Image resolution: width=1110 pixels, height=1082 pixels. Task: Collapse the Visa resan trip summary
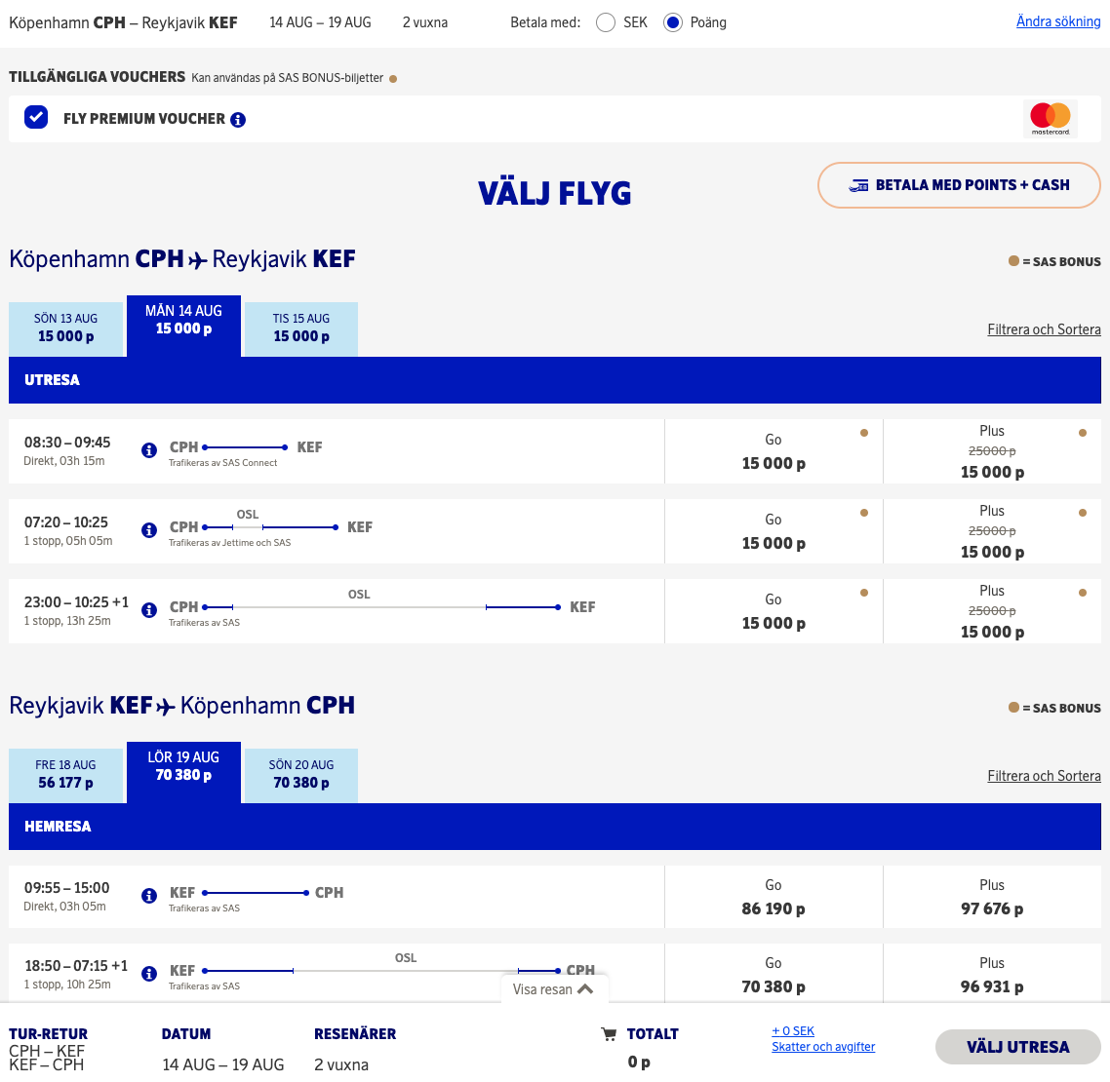point(554,989)
